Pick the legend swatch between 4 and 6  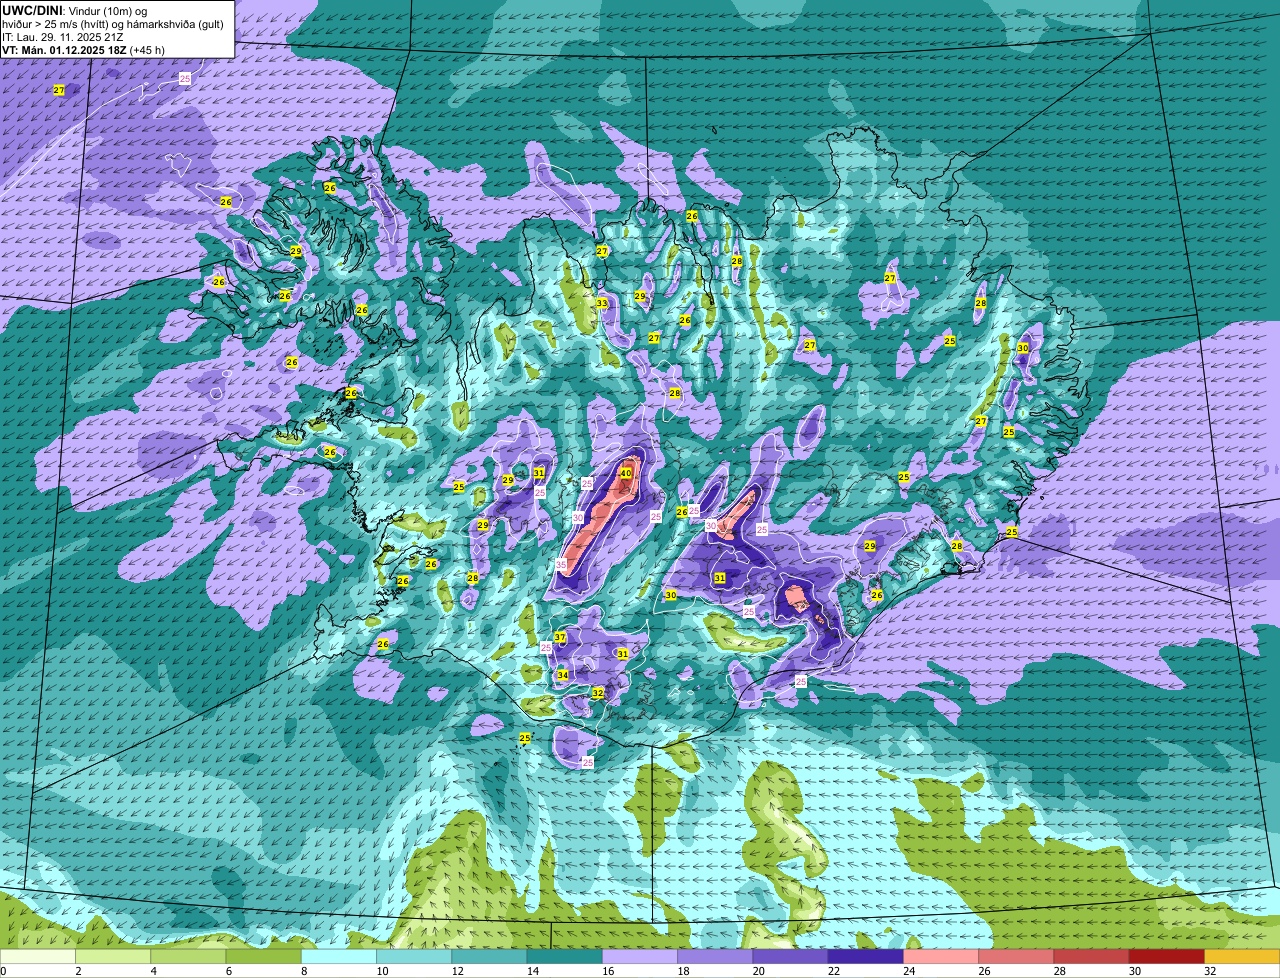188,957
